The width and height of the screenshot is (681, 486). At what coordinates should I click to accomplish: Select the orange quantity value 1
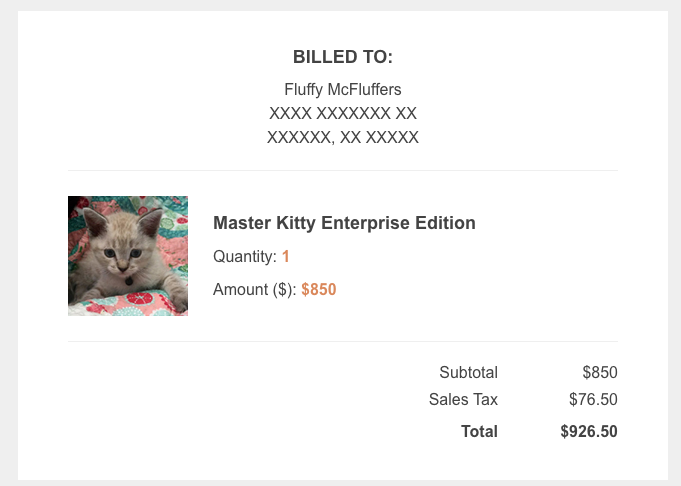[286, 257]
